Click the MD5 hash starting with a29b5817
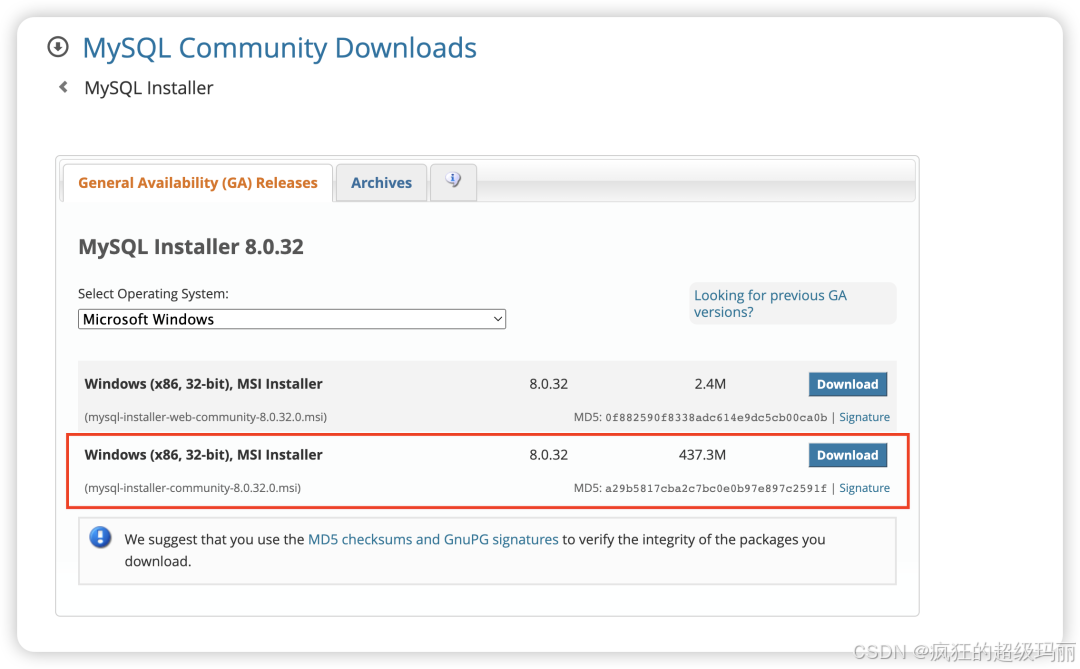Image resolution: width=1080 pixels, height=669 pixels. point(716,488)
